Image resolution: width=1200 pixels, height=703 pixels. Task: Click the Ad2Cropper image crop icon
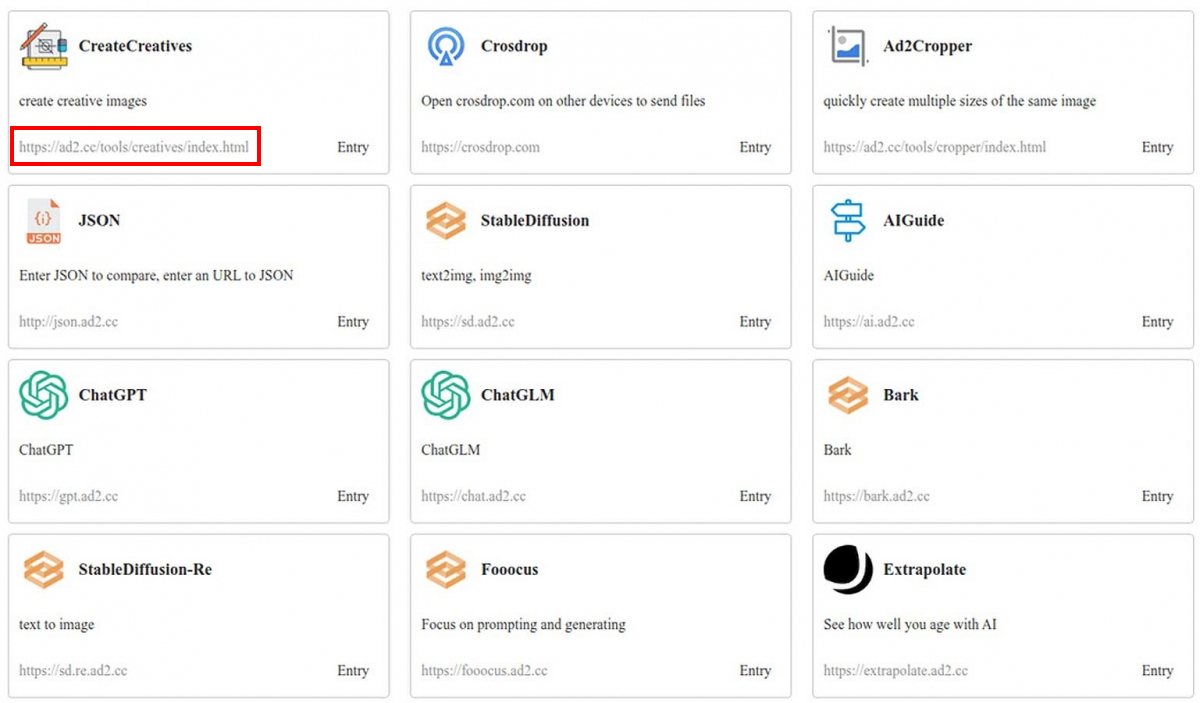[x=848, y=46]
